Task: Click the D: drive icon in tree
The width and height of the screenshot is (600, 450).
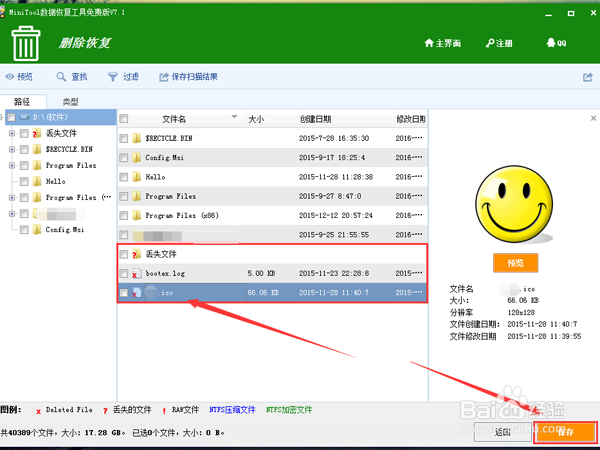Action: [x=24, y=117]
